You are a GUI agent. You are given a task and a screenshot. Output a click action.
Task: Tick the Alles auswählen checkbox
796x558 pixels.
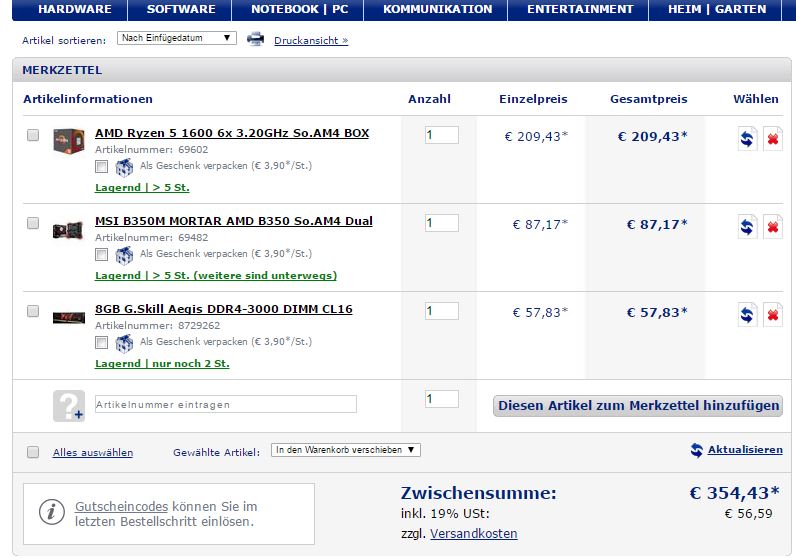tap(33, 452)
